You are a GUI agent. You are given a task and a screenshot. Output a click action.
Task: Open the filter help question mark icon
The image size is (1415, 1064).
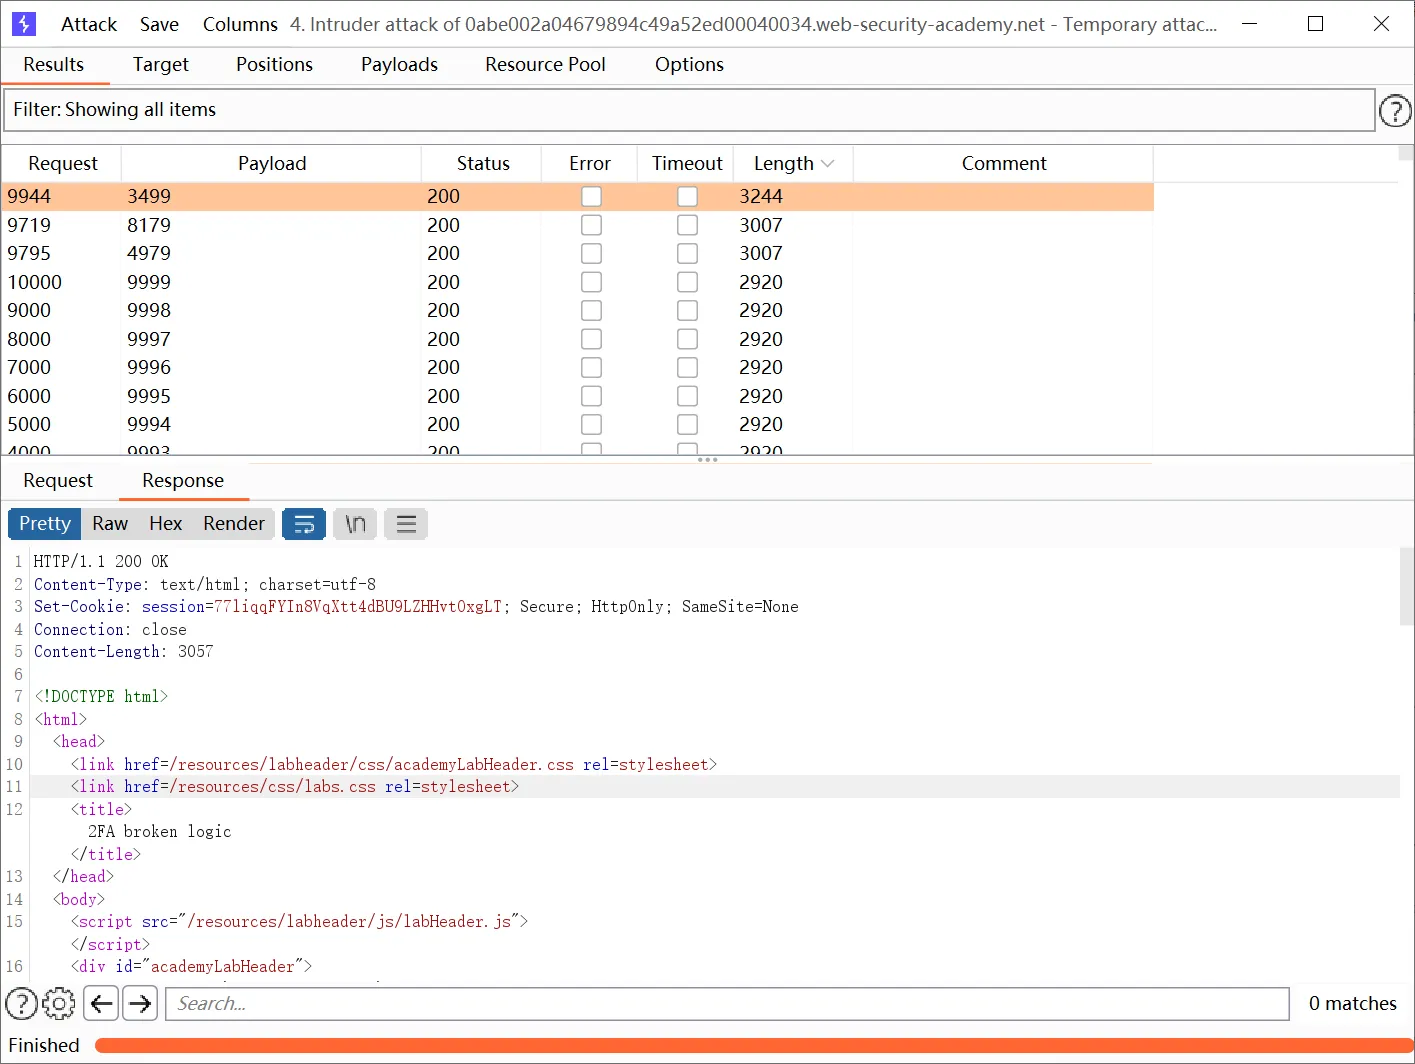pyautogui.click(x=1395, y=110)
